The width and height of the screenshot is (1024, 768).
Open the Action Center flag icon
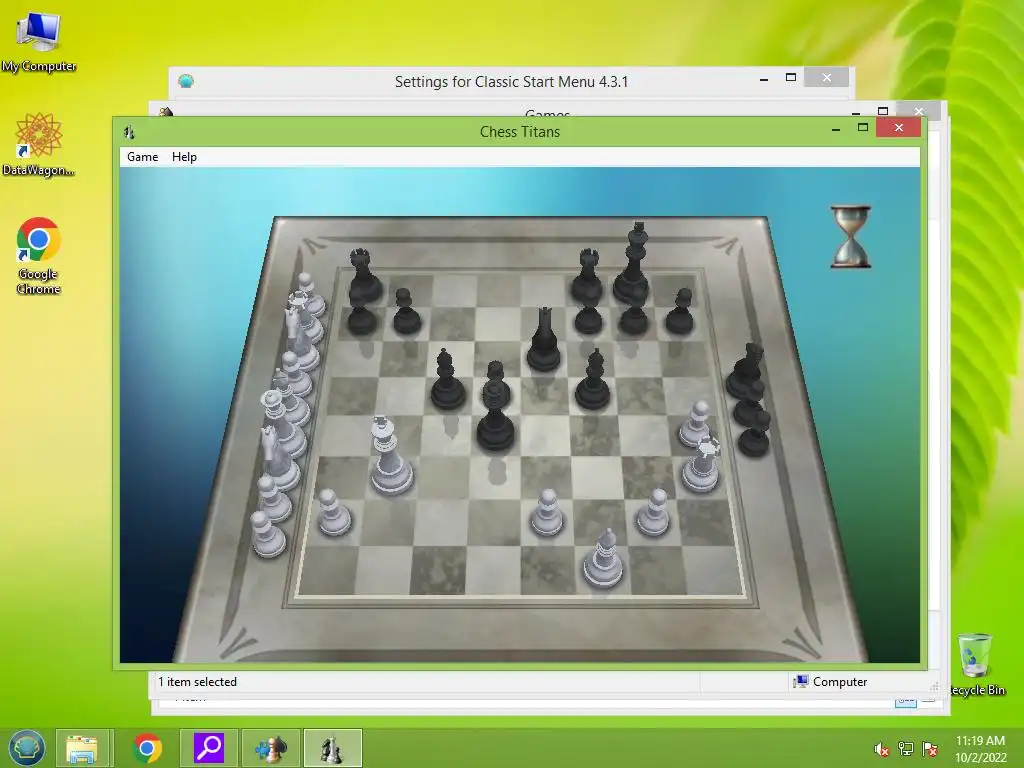(x=930, y=750)
